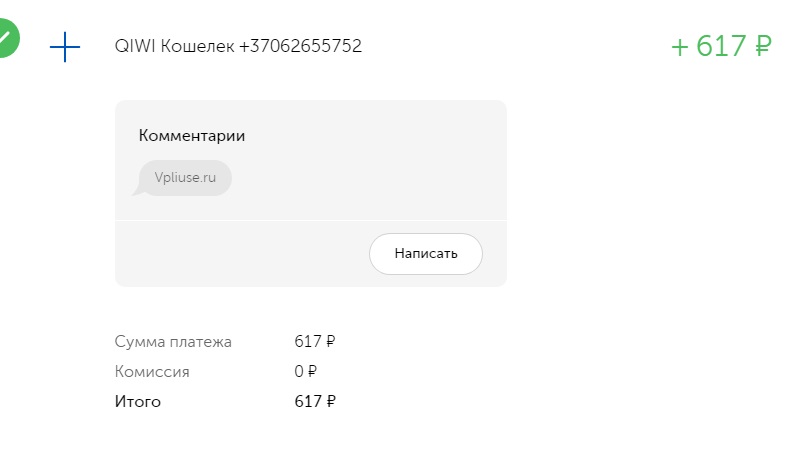Click the green checkmark status icon
The height and width of the screenshot is (458, 797).
click(x=7, y=38)
